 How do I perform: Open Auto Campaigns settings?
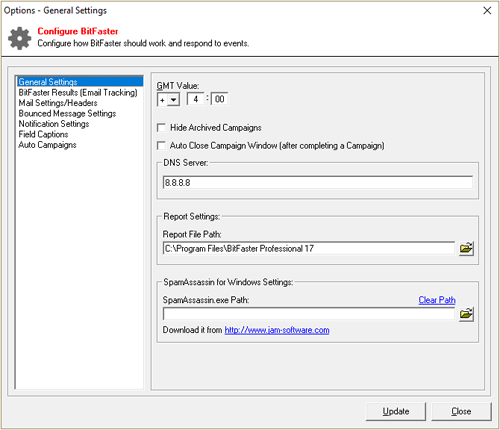coord(47,145)
